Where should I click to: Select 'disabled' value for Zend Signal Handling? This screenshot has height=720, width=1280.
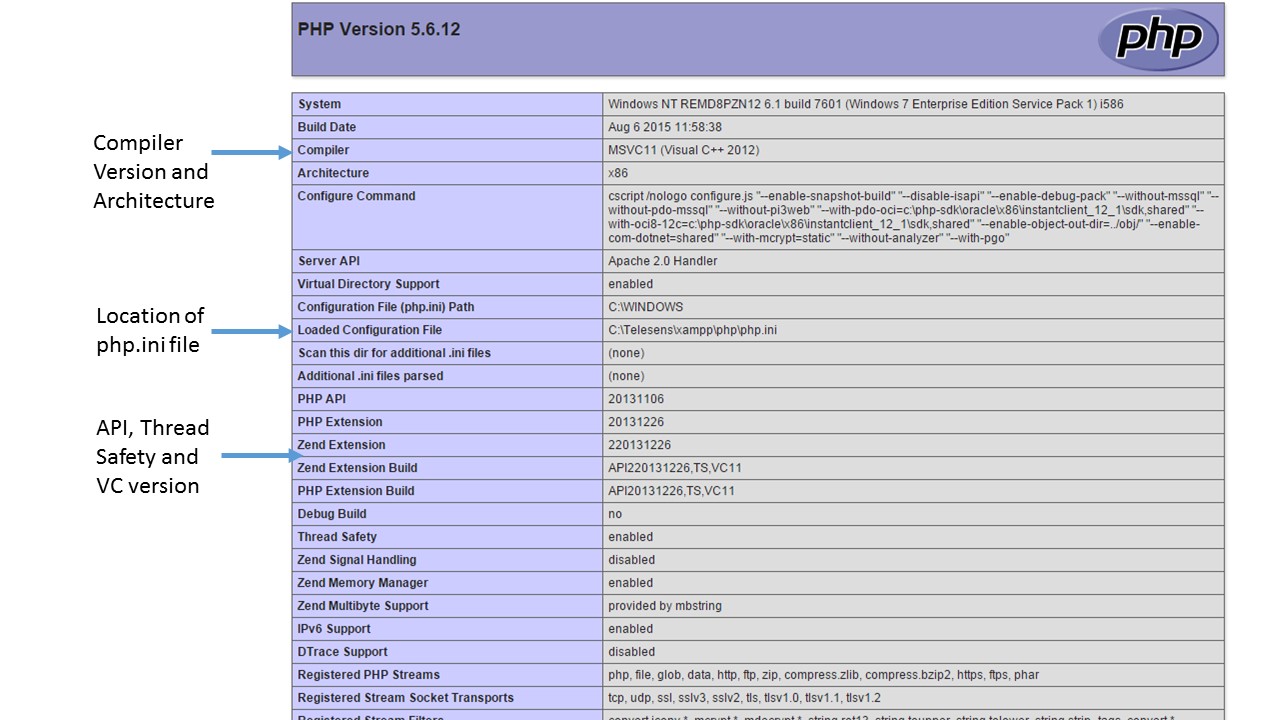coord(632,560)
